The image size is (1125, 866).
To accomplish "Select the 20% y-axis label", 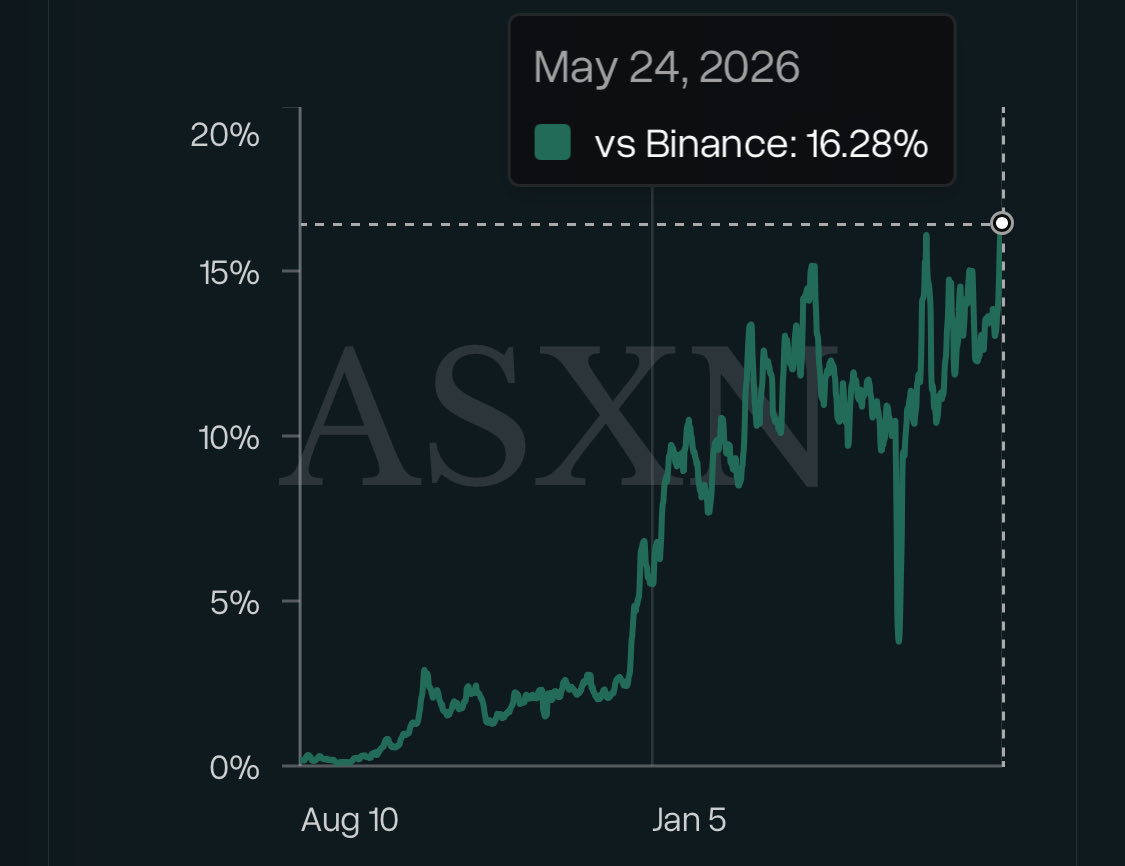I will point(225,135).
